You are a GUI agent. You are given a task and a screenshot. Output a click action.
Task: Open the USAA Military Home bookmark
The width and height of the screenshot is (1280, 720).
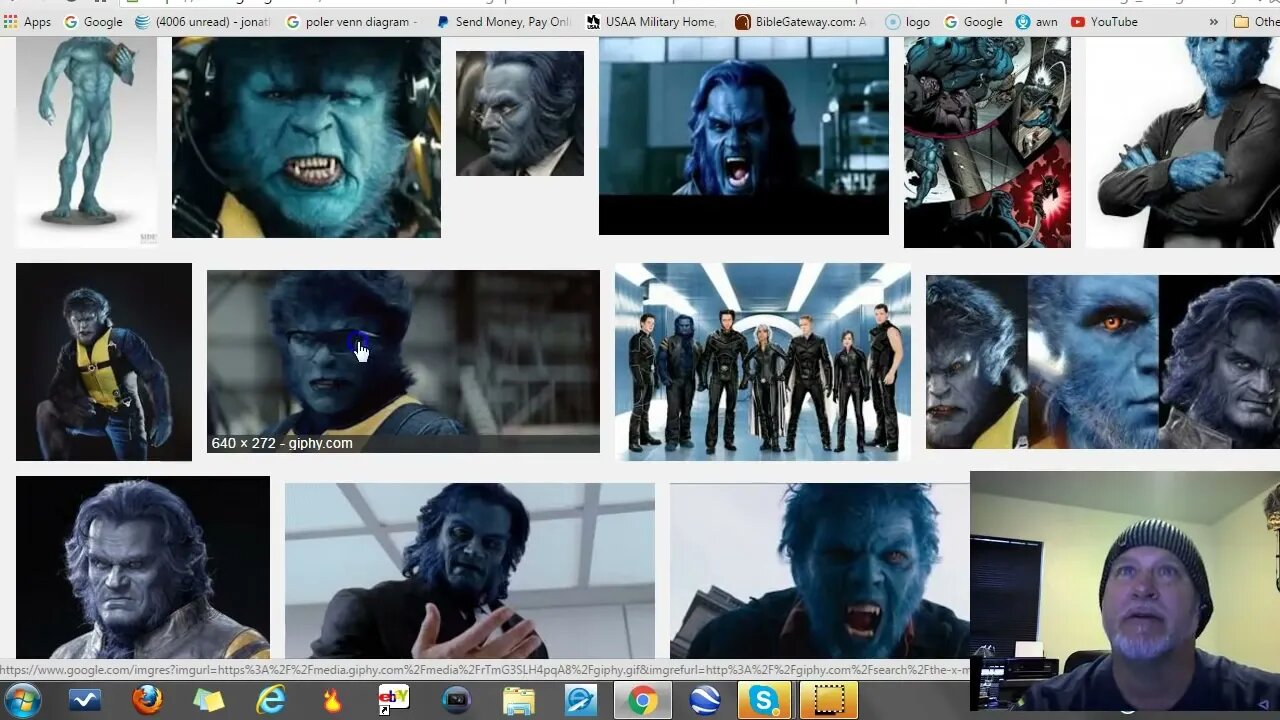click(x=651, y=21)
